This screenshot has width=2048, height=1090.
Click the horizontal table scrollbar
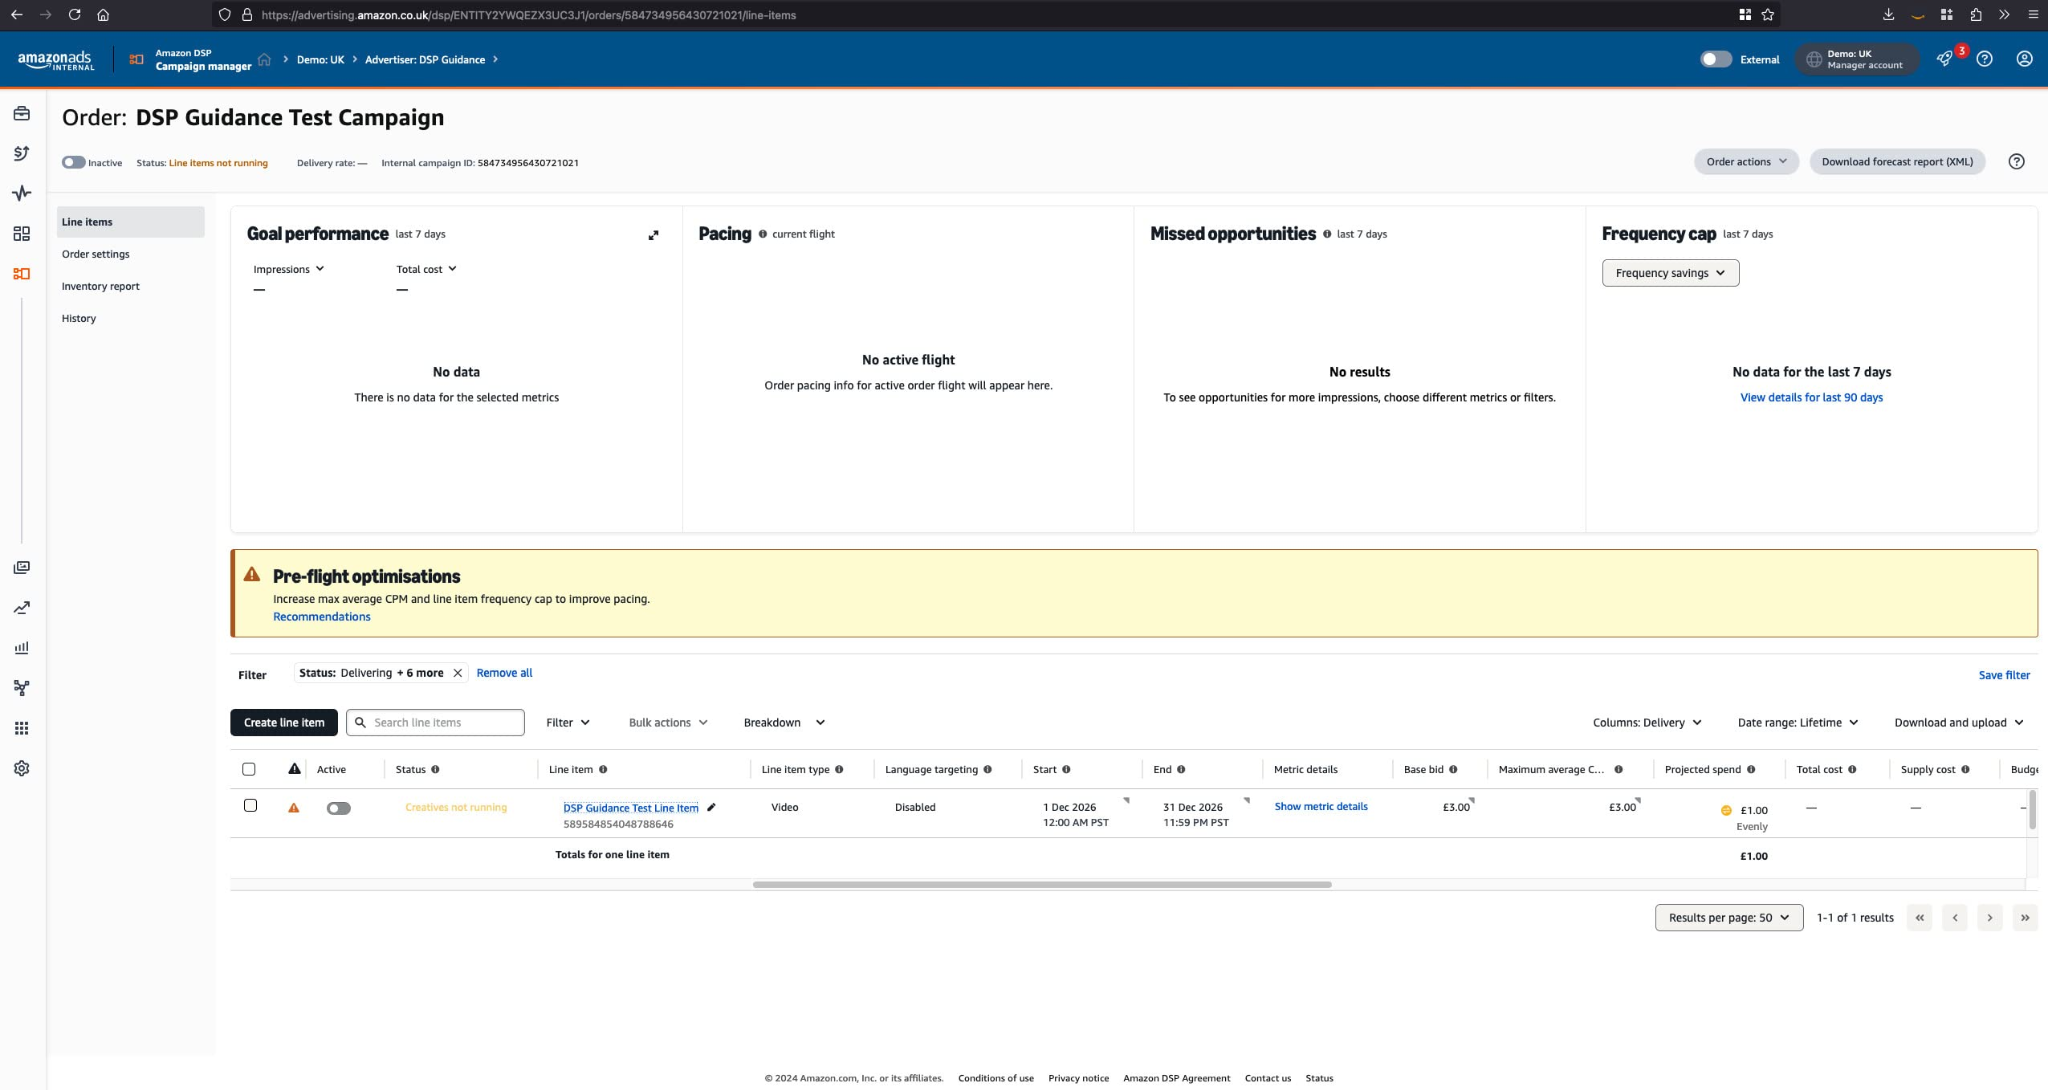[1041, 885]
